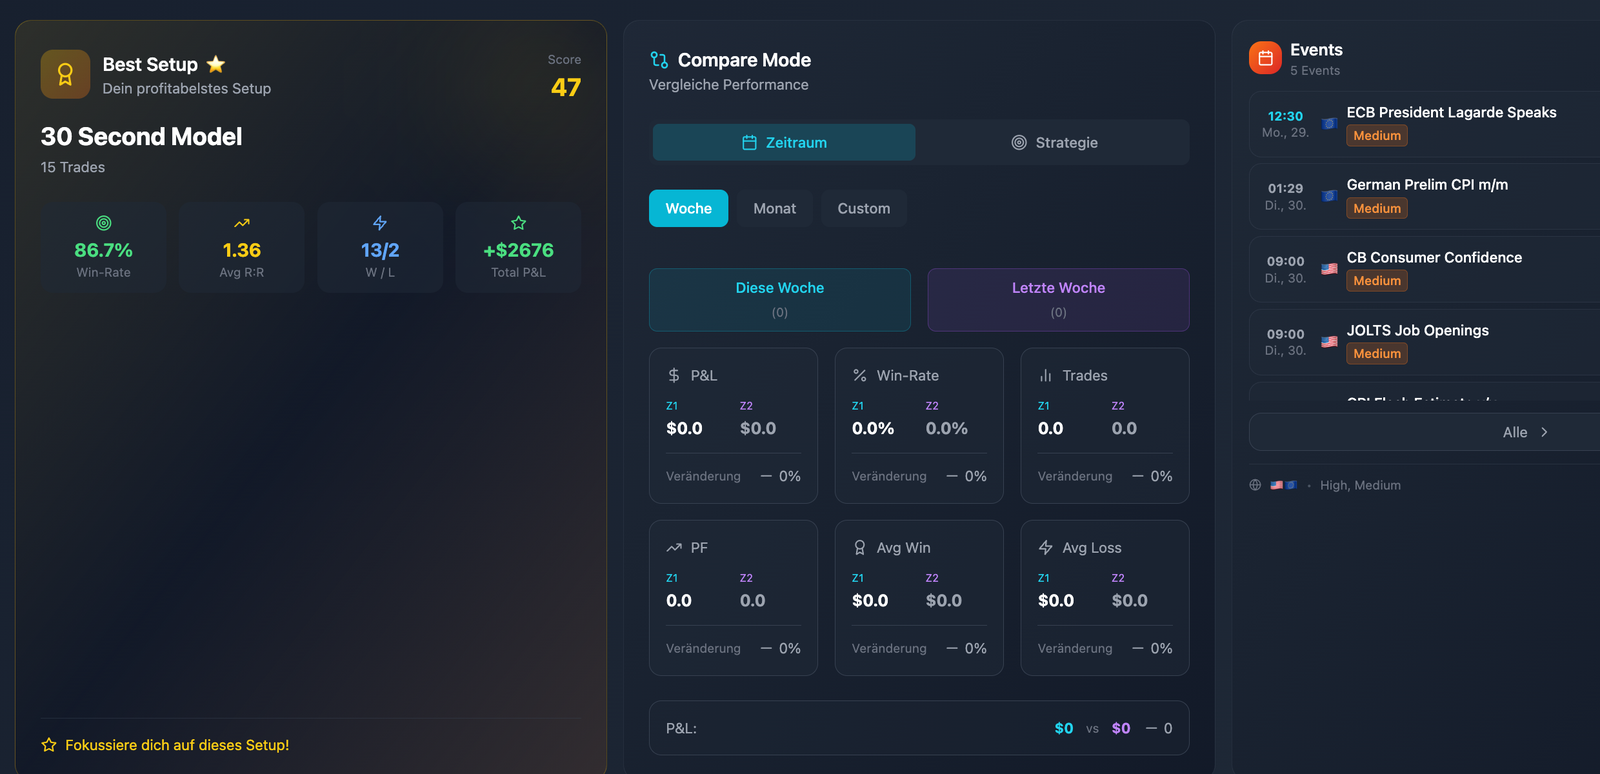Click the cyan $0 in P&L summary
The width and height of the screenshot is (1600, 774).
click(x=1064, y=728)
